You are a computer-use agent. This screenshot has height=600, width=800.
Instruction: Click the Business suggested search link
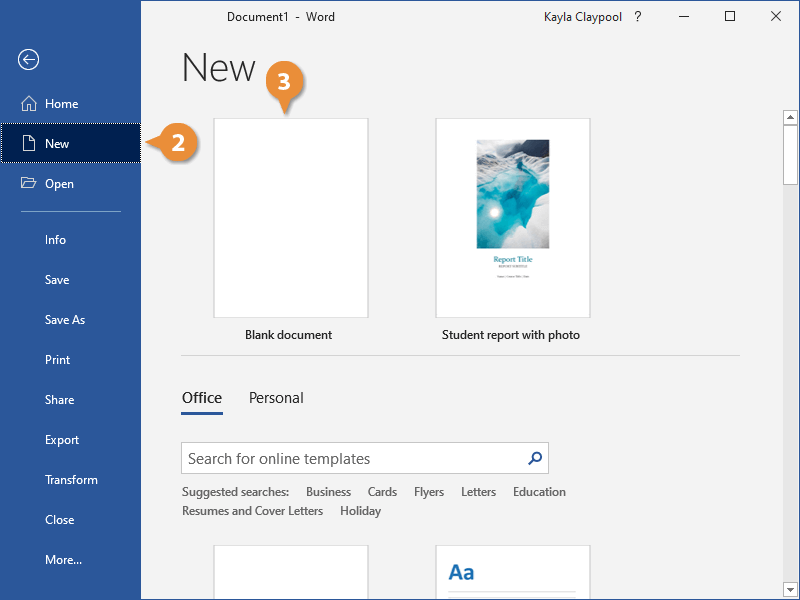coord(328,492)
